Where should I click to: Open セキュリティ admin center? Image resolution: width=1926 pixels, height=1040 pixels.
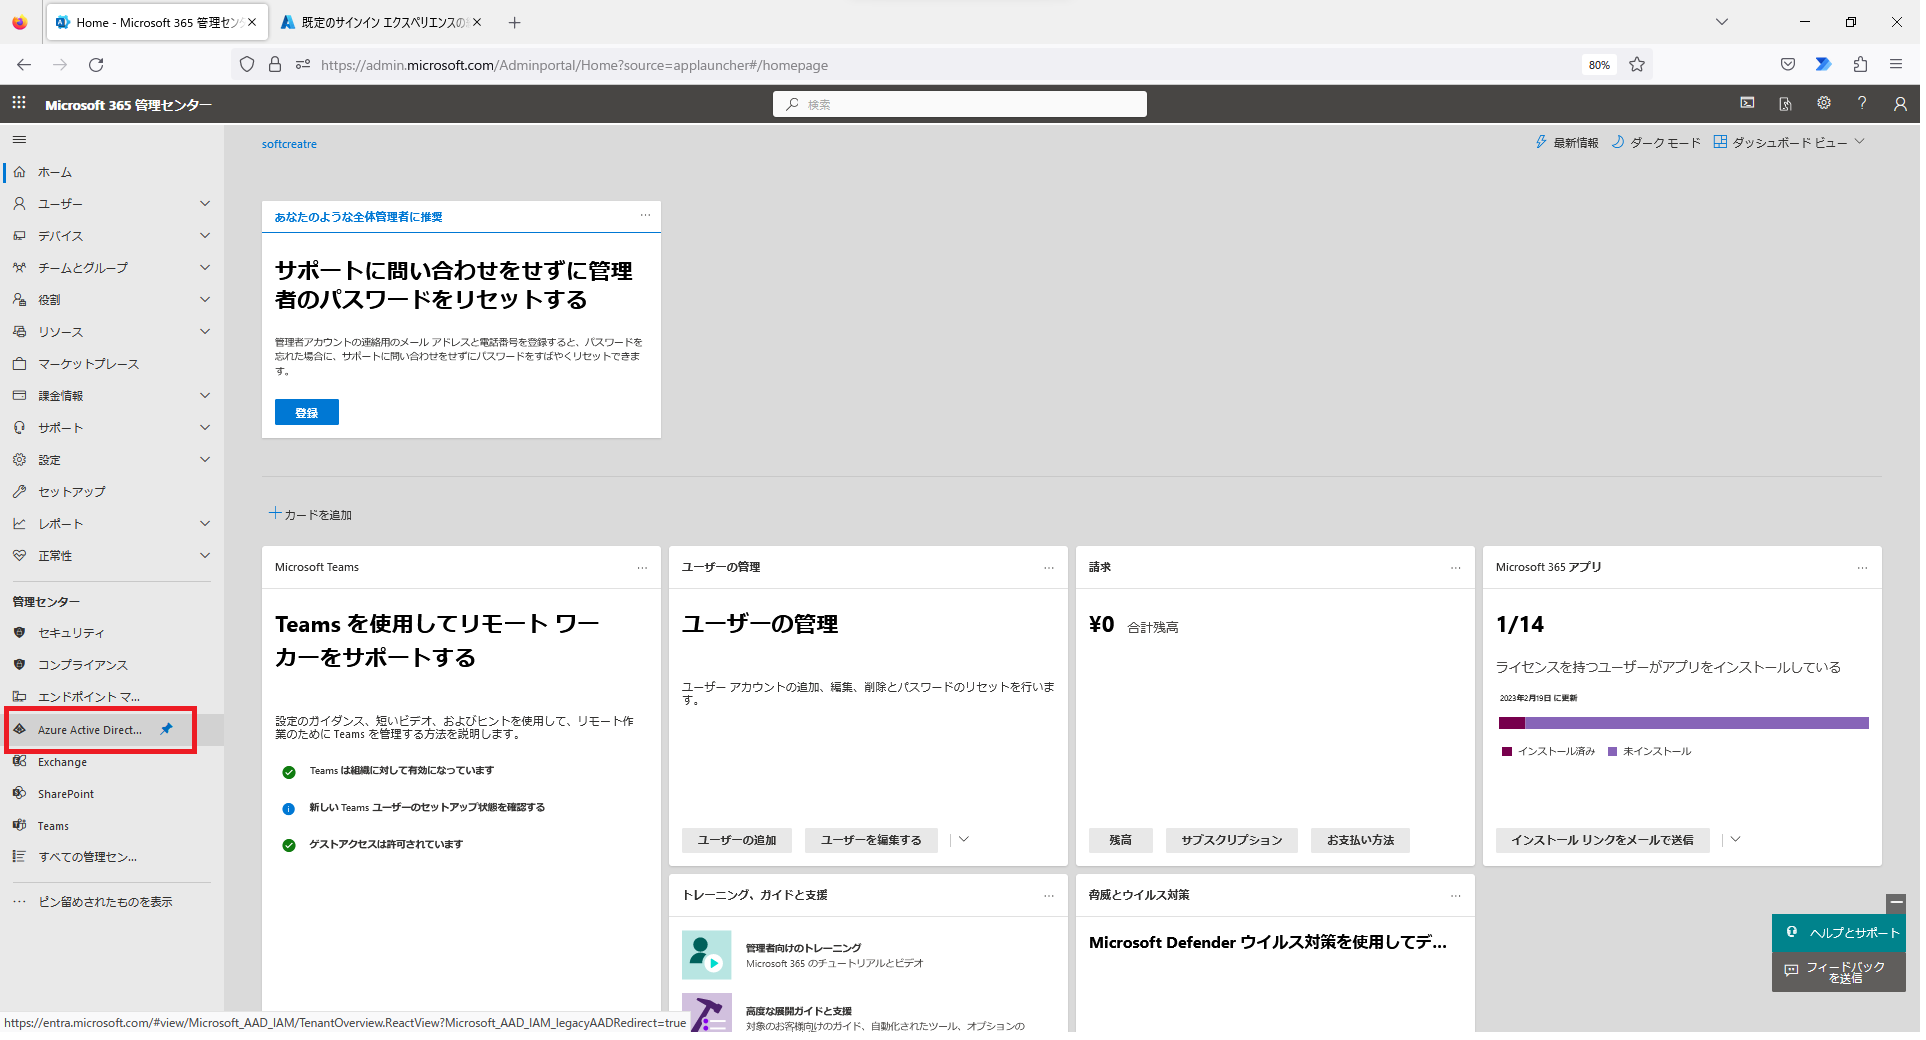tap(71, 633)
